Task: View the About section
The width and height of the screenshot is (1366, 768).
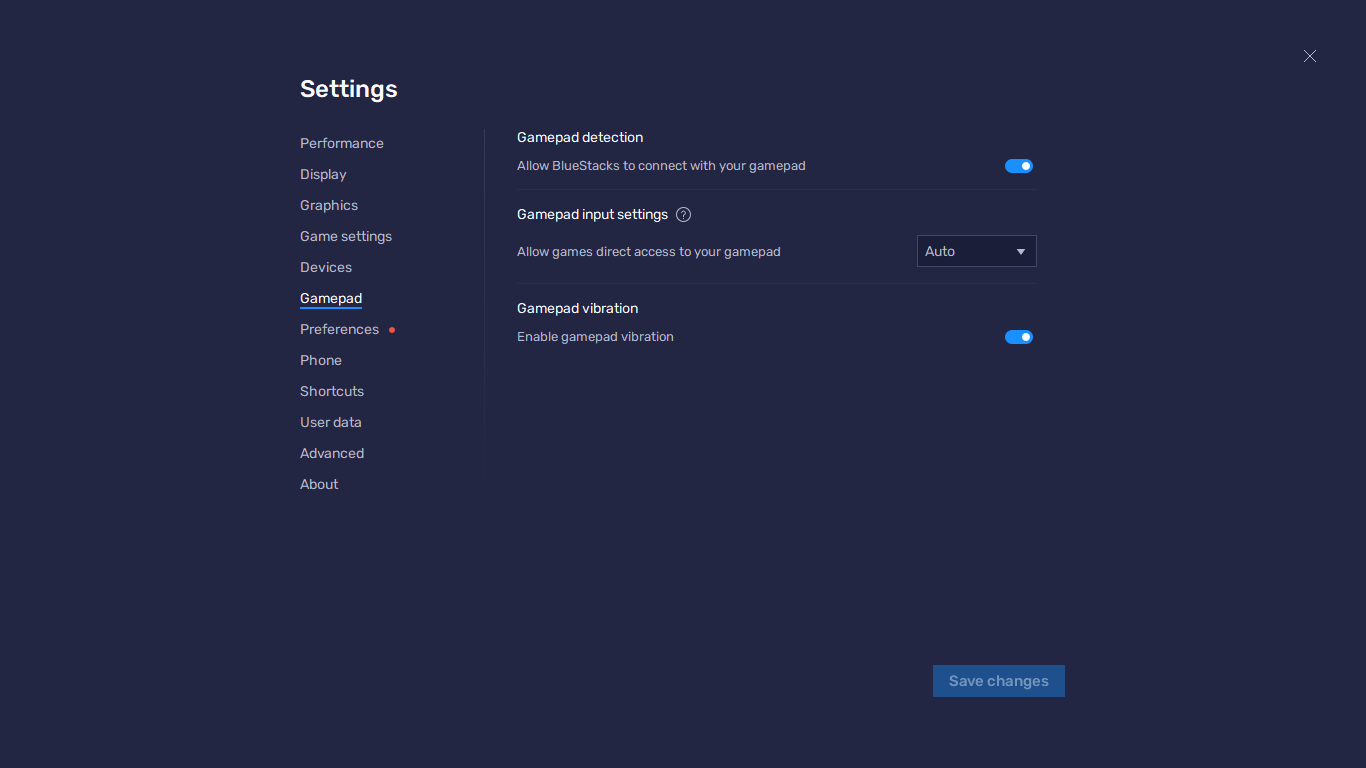Action: click(319, 484)
